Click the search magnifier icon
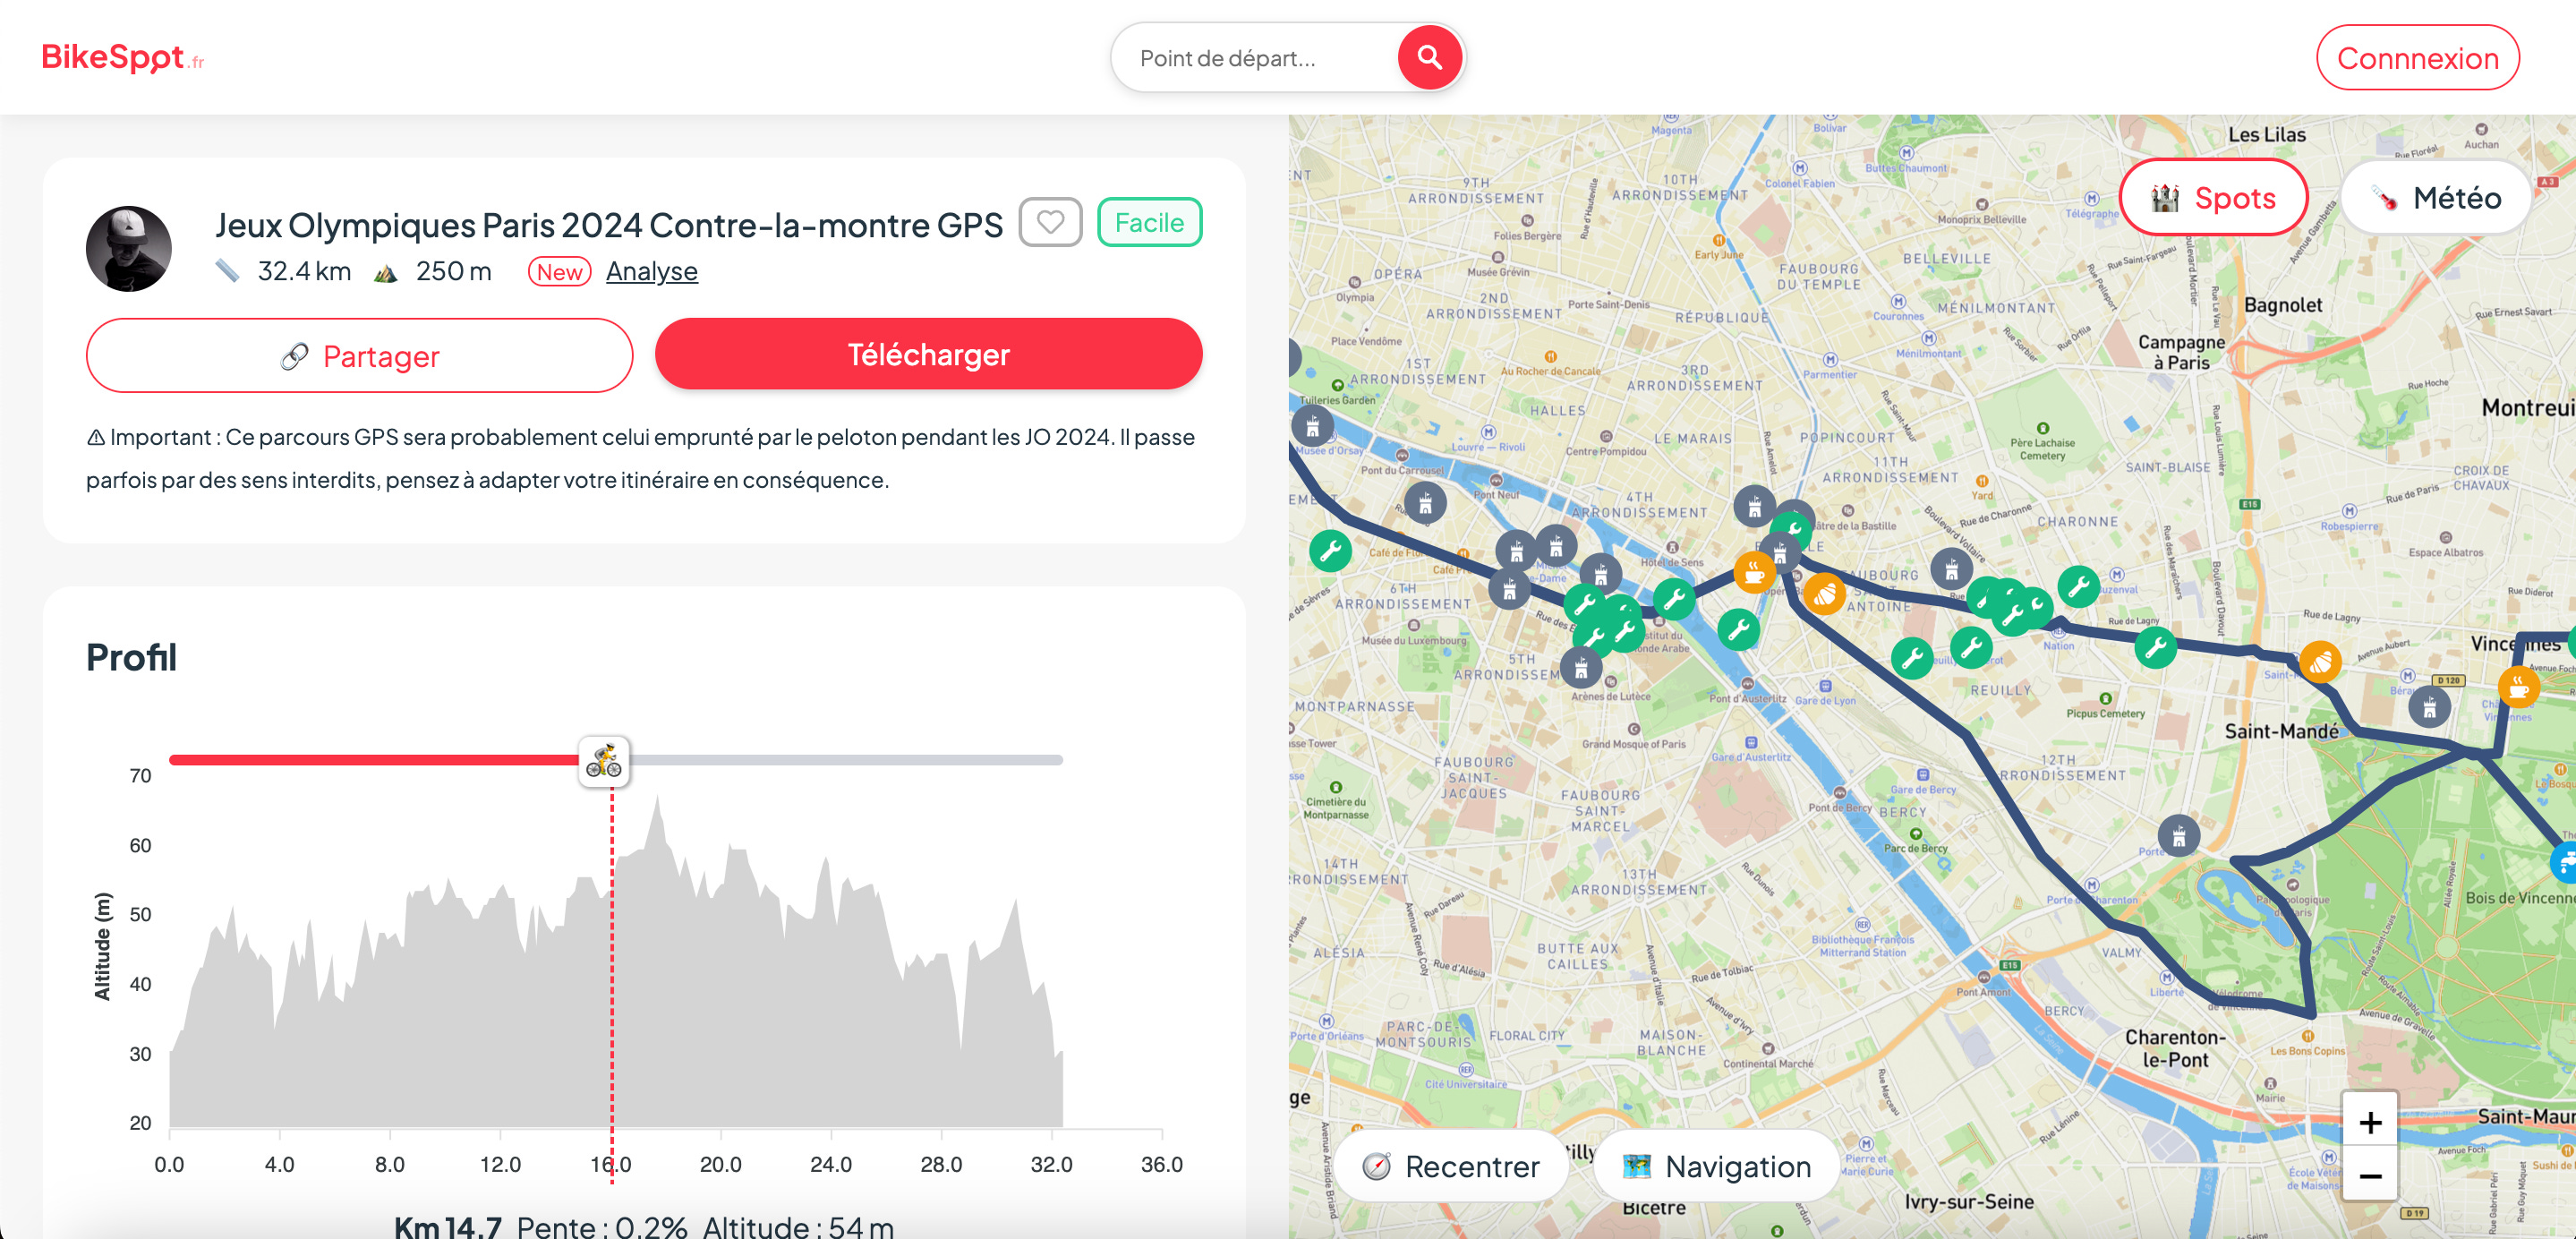This screenshot has height=1239, width=2576. pos(1429,57)
